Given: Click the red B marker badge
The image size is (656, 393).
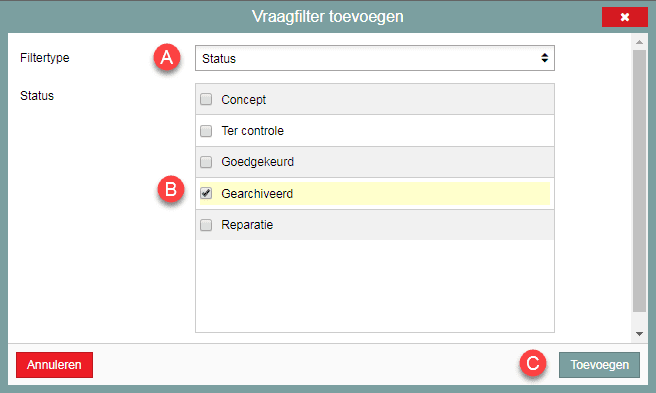Looking at the screenshot, I should (171, 189).
